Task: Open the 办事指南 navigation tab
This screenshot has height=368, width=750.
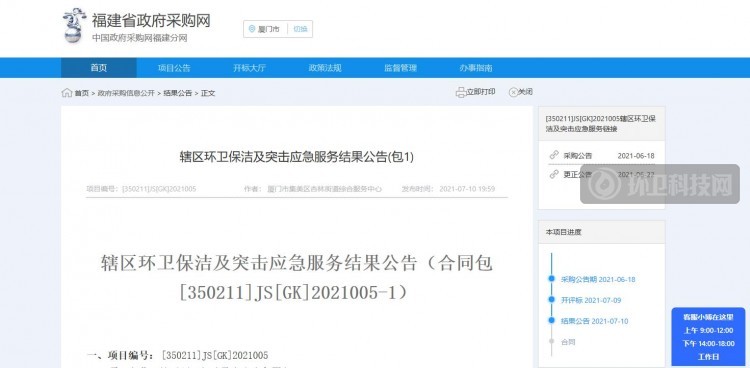Action: (476, 68)
